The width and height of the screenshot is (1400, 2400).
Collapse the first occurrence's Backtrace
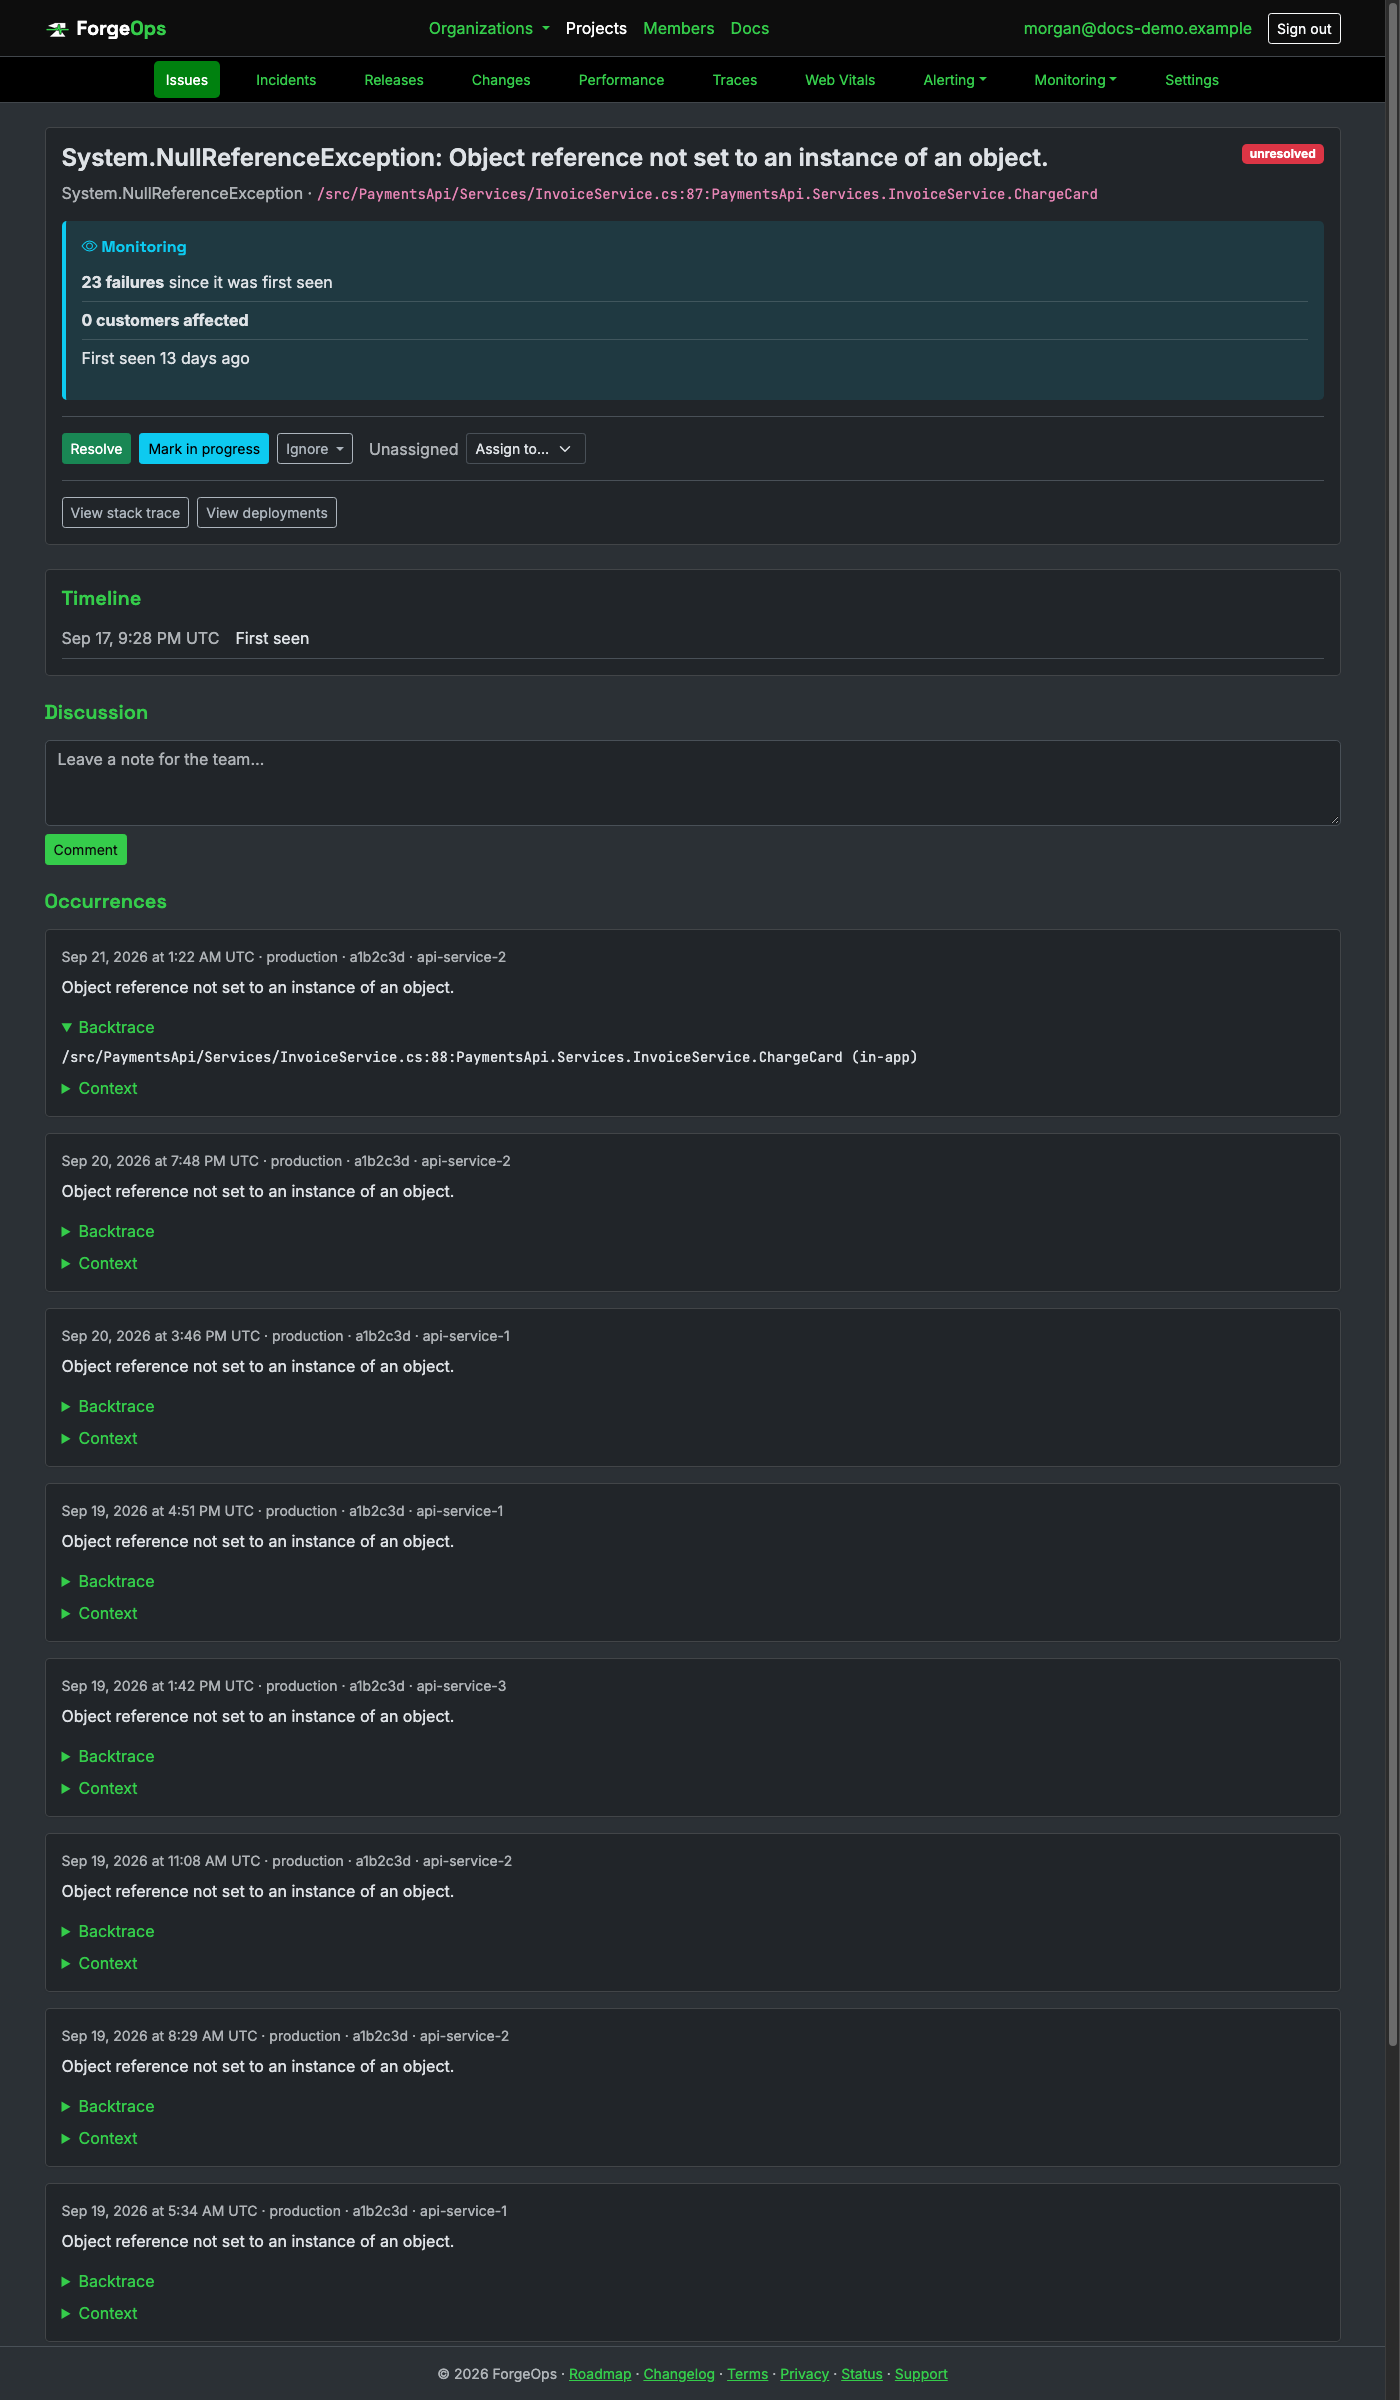(x=108, y=1027)
